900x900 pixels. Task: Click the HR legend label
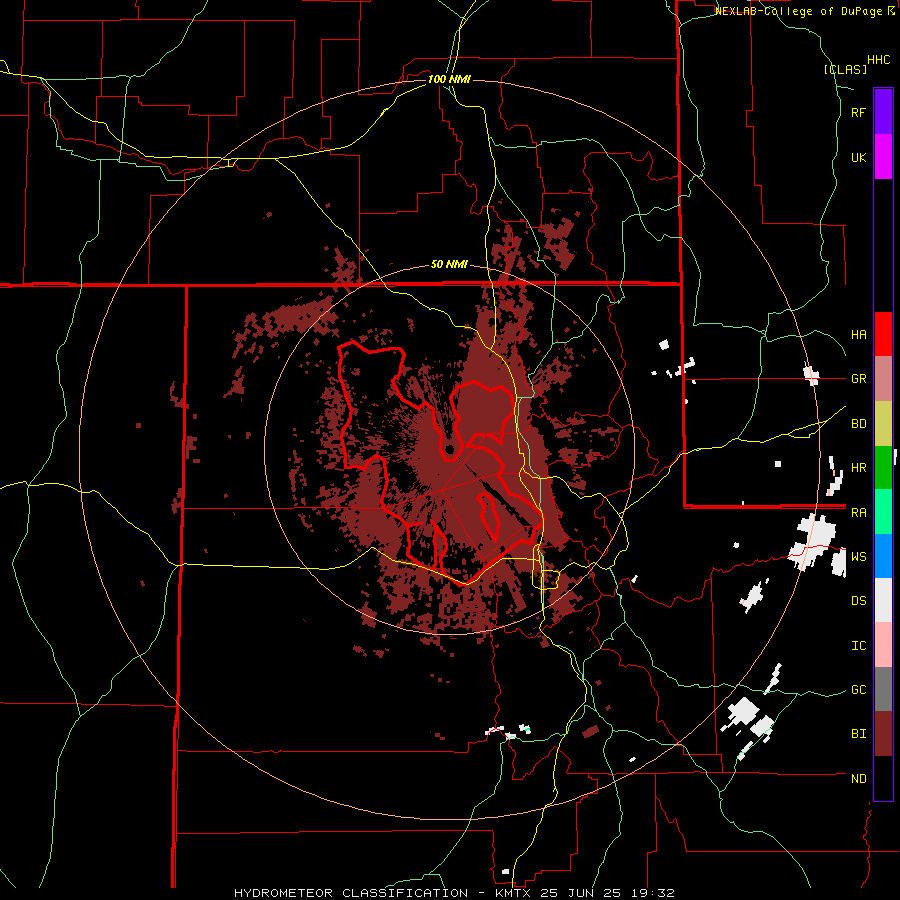pyautogui.click(x=858, y=468)
